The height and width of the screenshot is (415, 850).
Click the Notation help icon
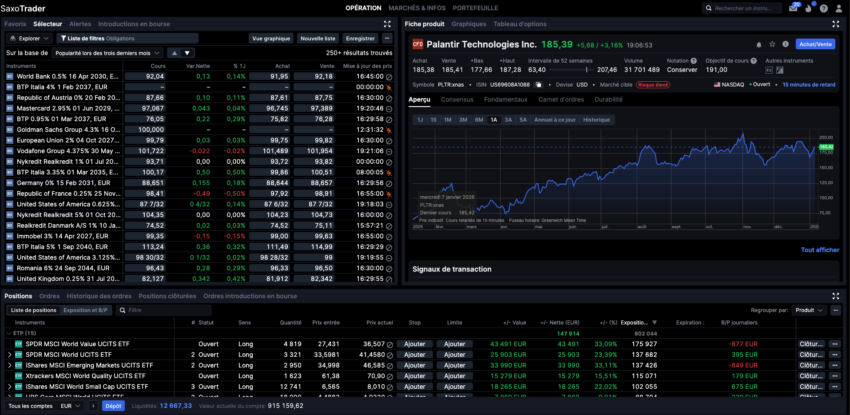pyautogui.click(x=693, y=61)
